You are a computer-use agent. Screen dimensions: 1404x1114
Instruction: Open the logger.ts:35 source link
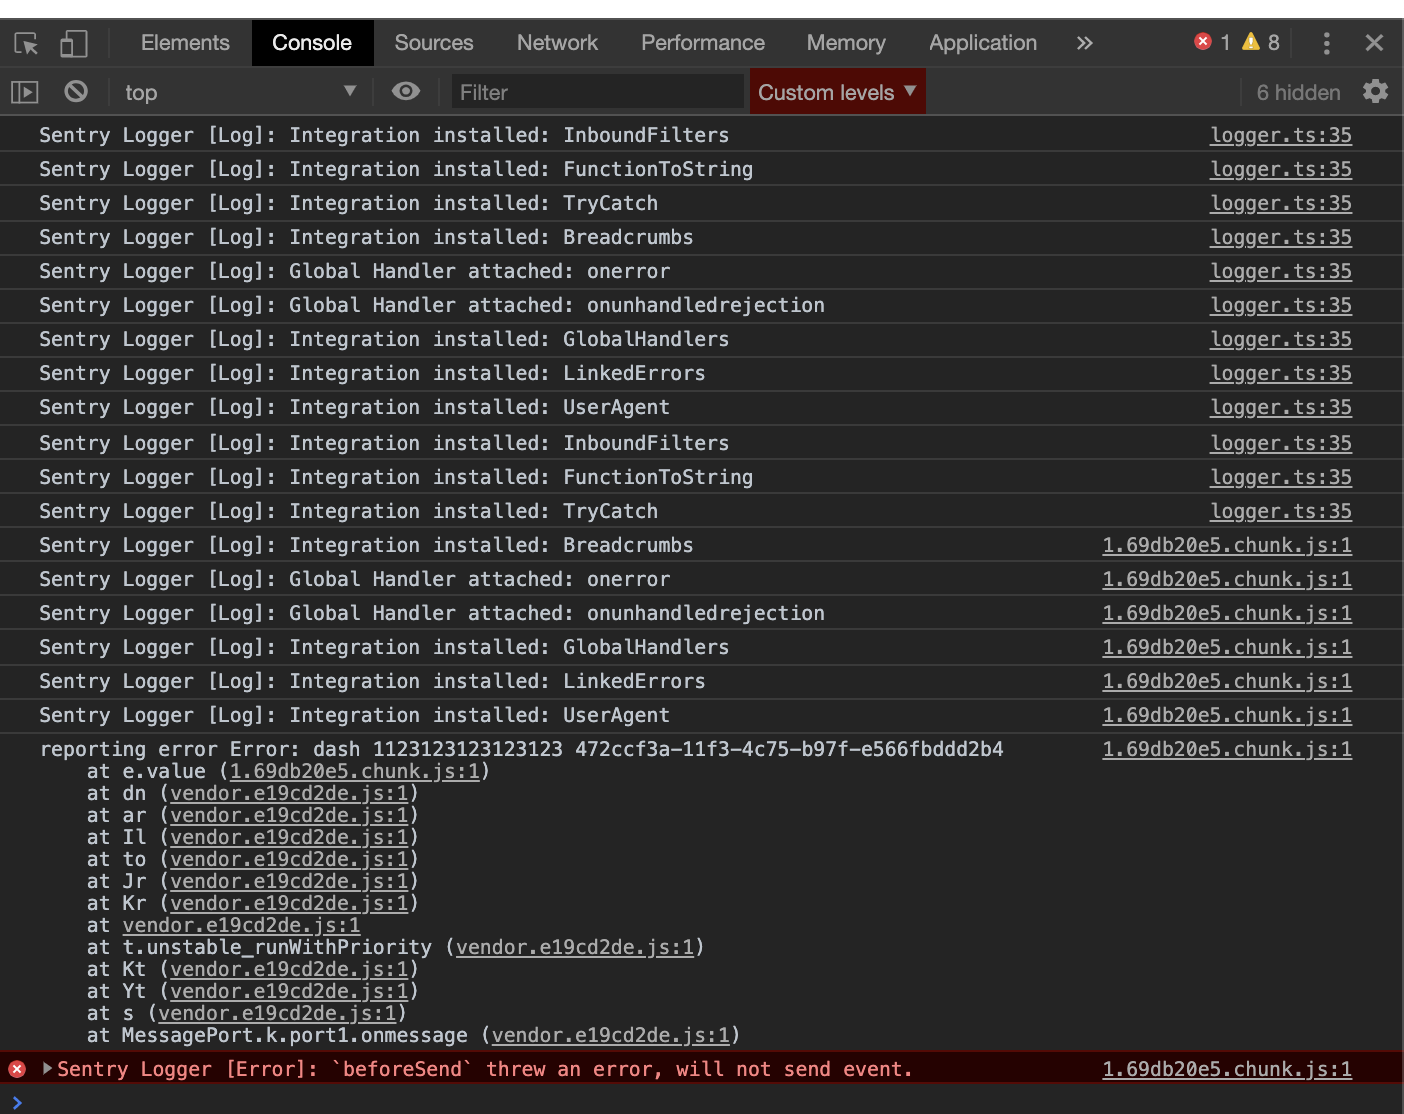point(1281,135)
